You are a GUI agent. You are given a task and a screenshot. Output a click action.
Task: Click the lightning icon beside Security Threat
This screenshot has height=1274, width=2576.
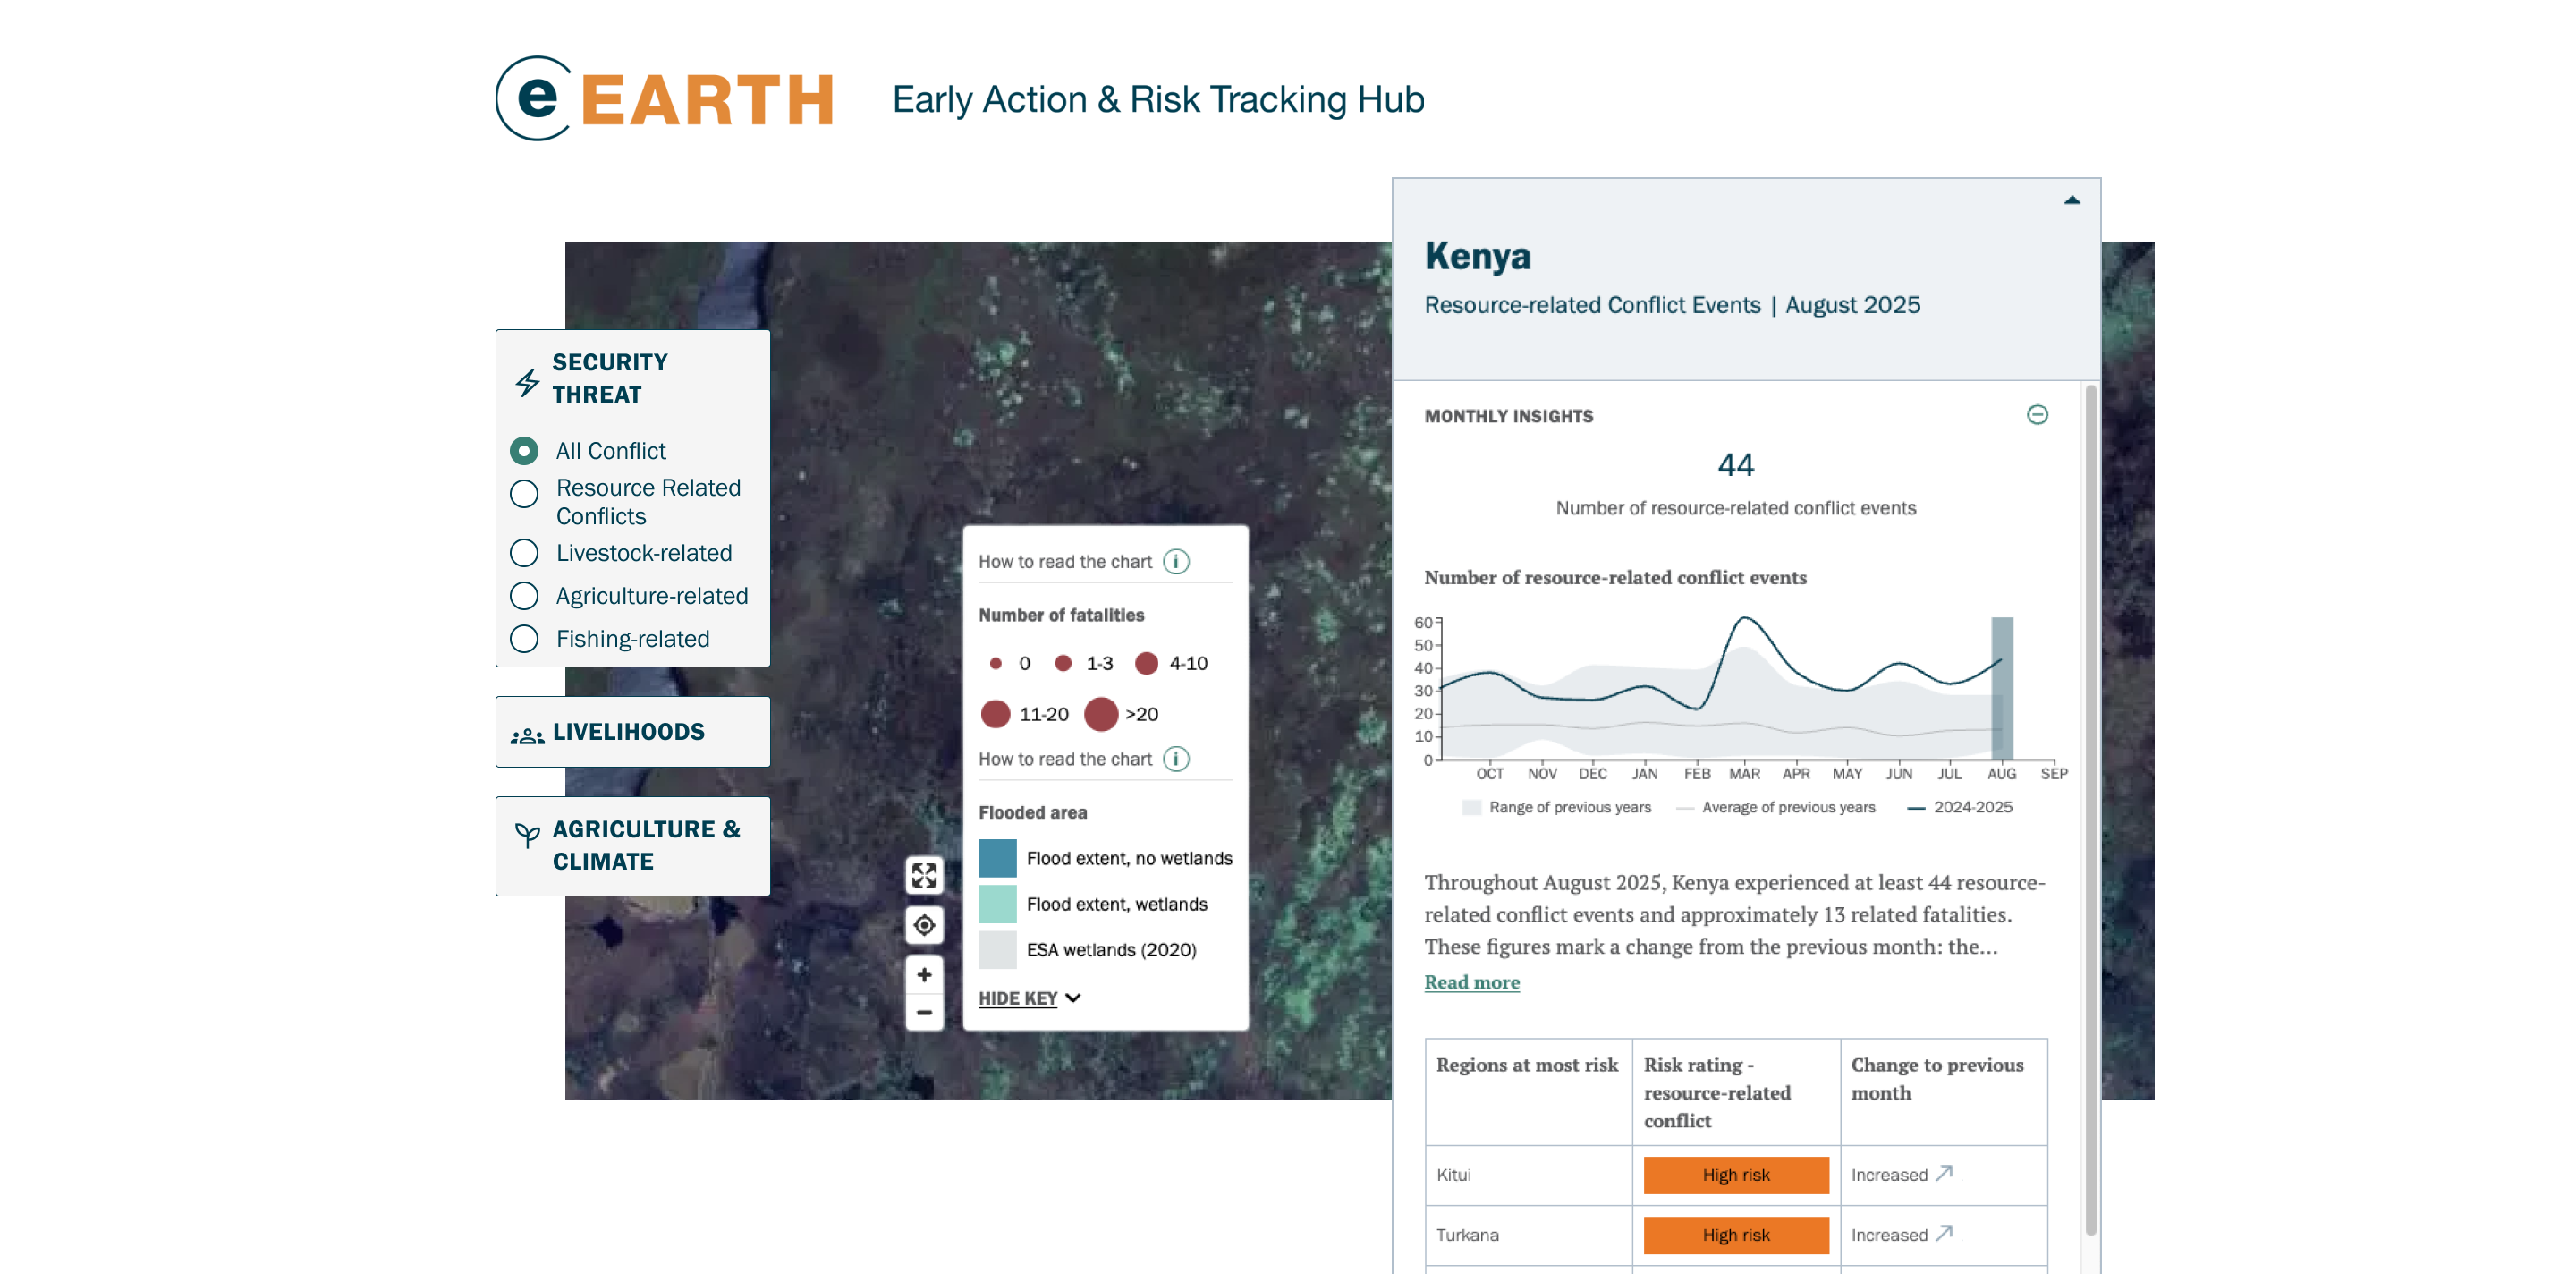[524, 380]
